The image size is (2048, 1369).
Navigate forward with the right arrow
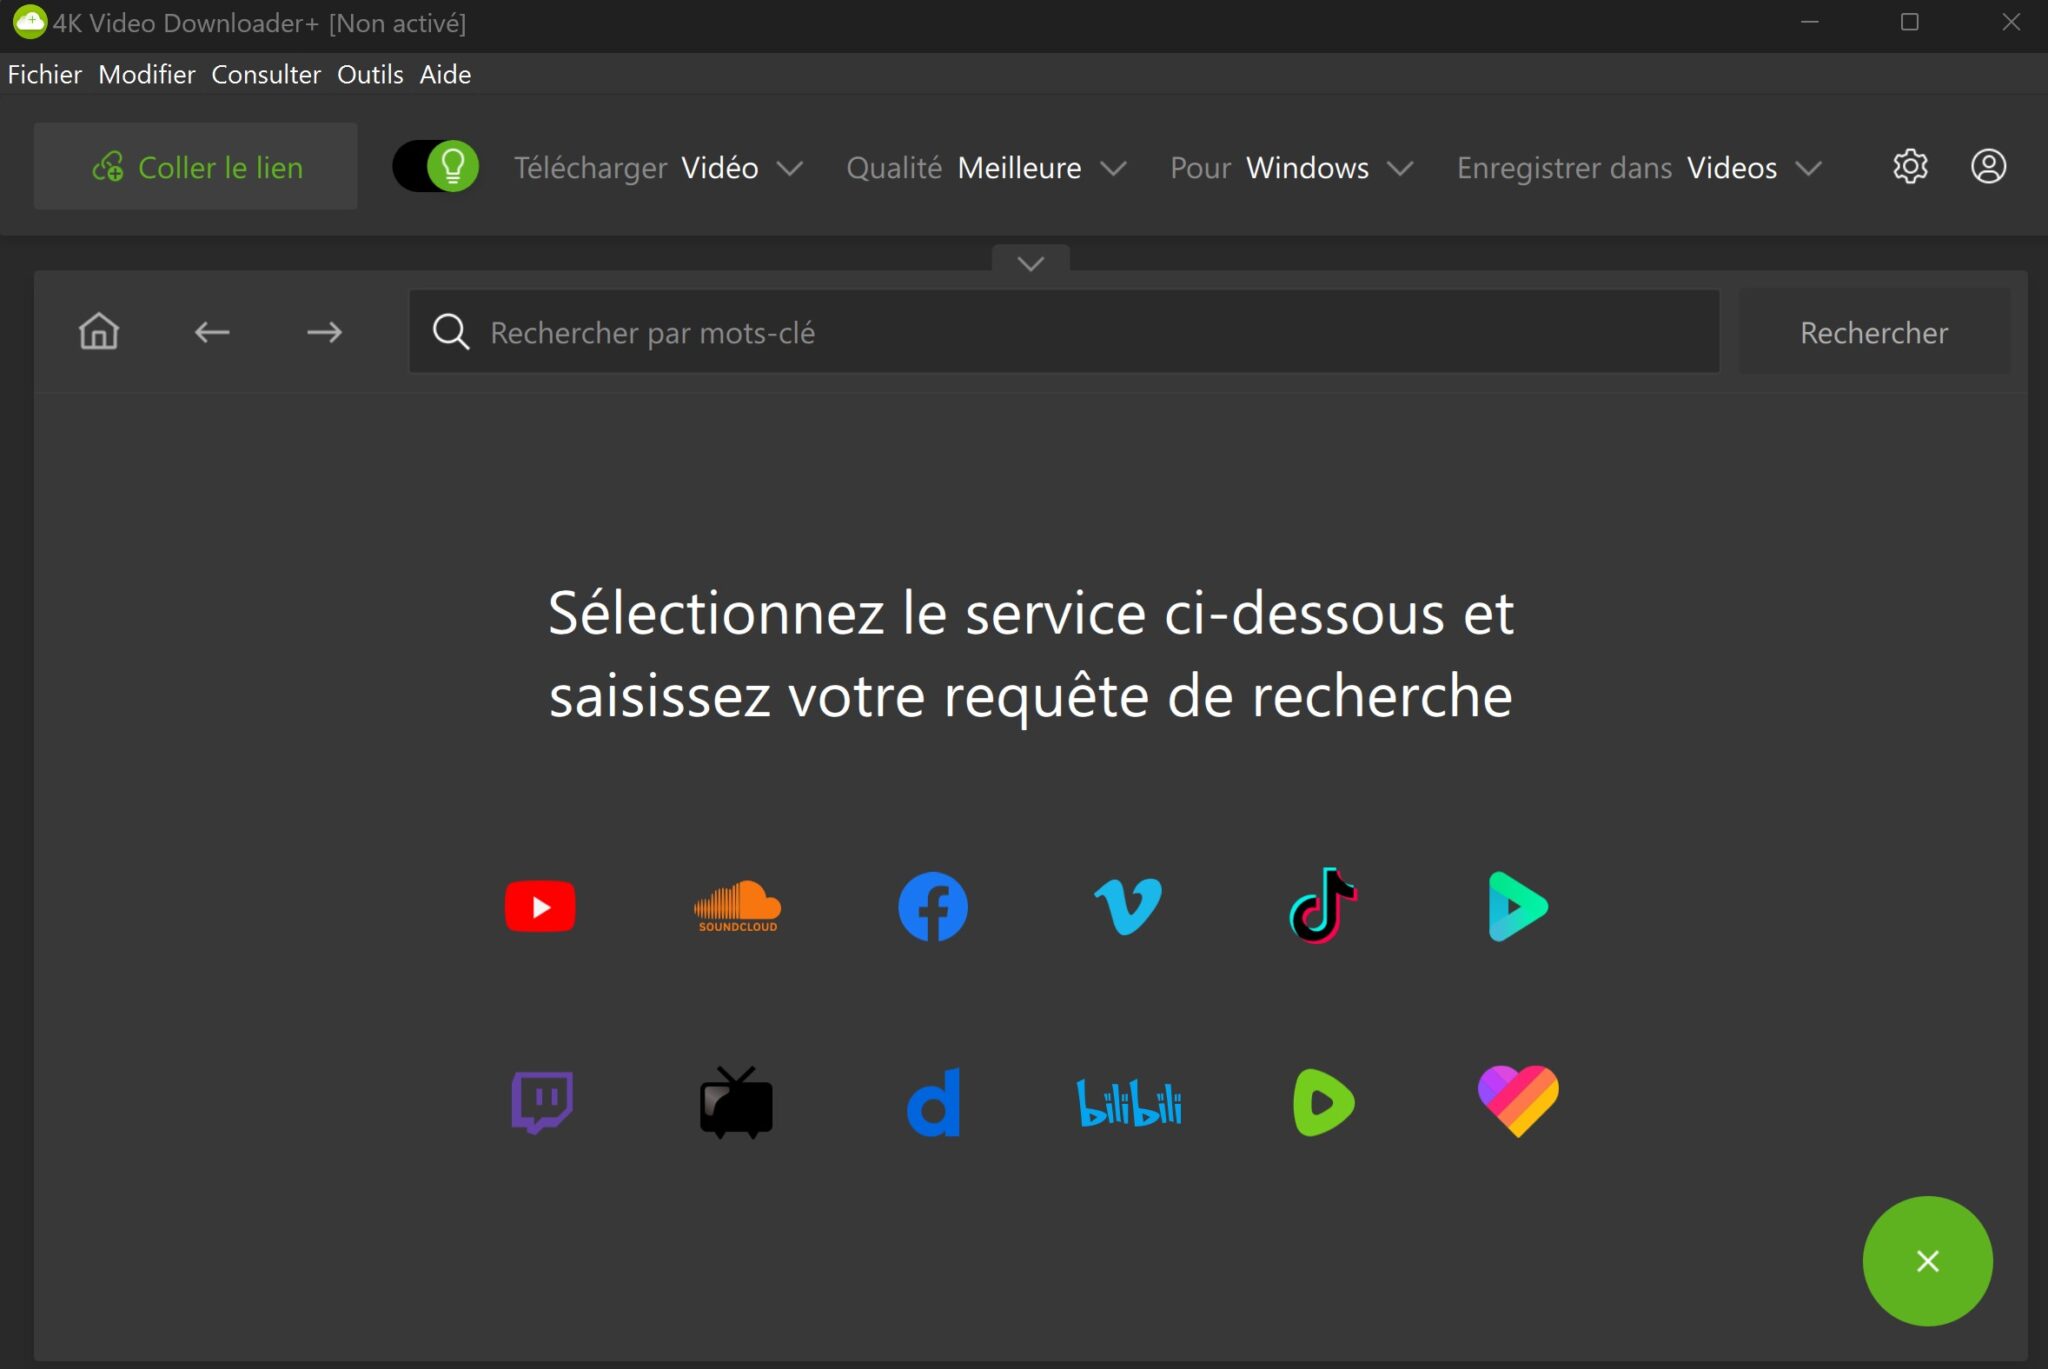point(324,332)
